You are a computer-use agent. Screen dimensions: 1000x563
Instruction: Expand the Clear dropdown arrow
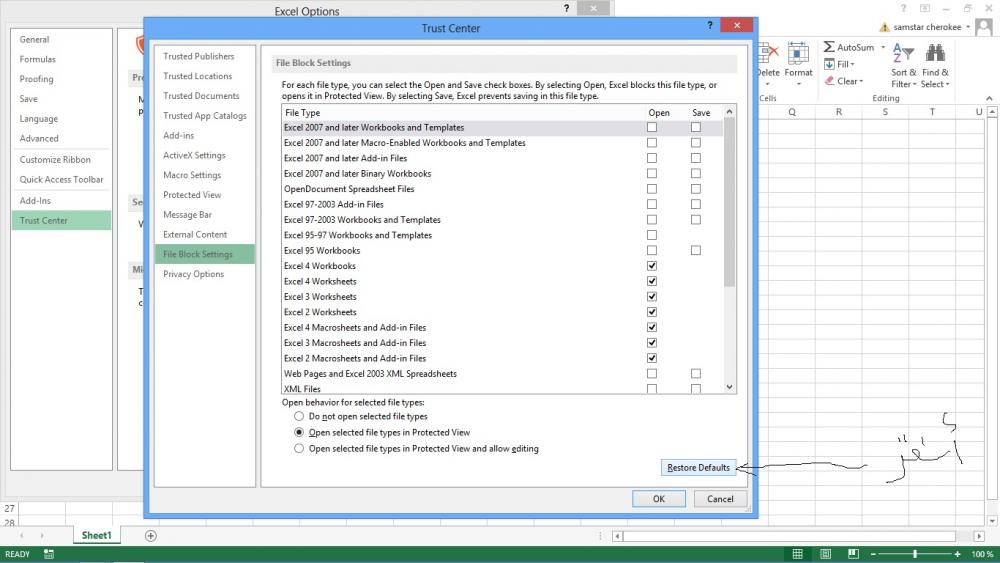(x=861, y=81)
